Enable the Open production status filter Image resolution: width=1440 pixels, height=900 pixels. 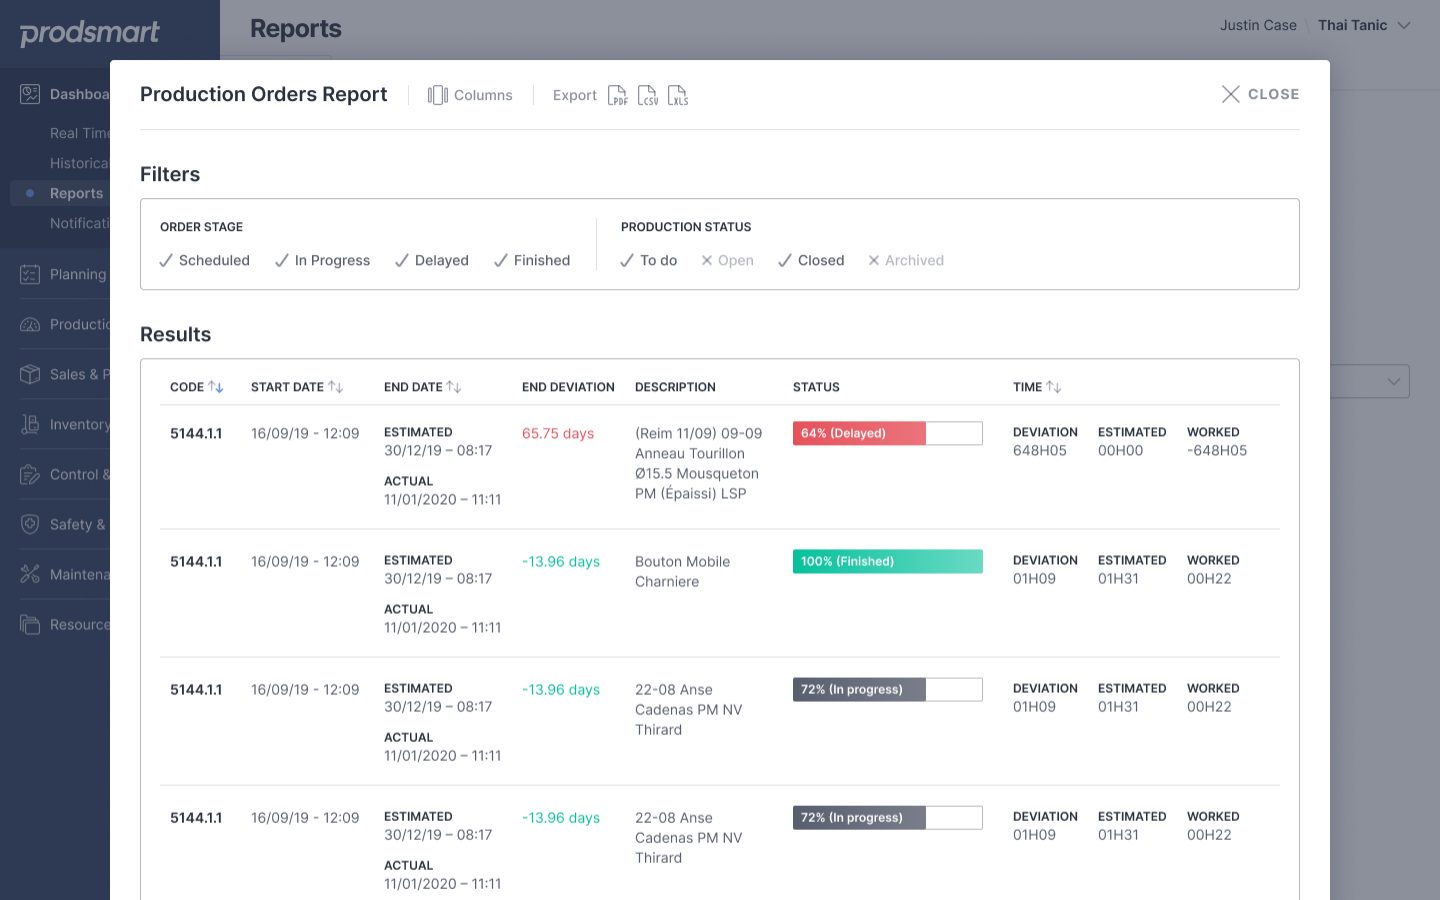(727, 260)
